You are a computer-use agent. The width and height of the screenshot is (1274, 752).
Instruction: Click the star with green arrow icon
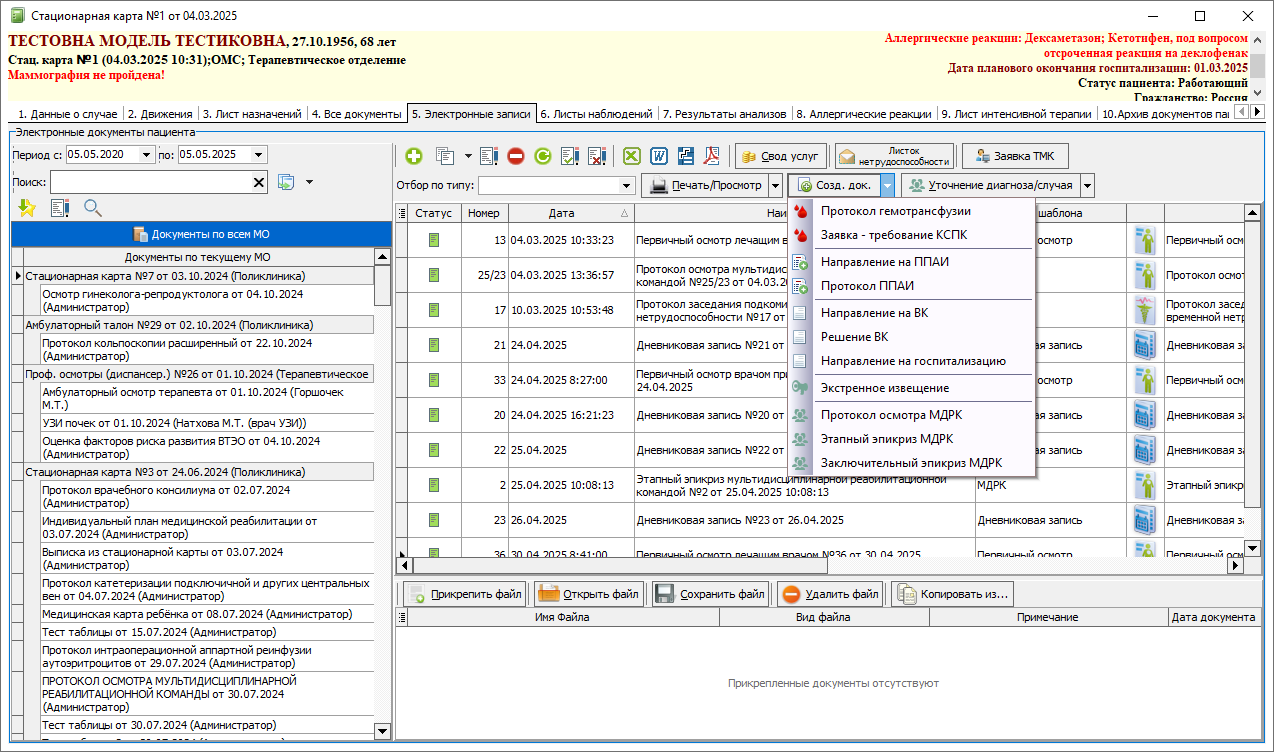(x=27, y=208)
